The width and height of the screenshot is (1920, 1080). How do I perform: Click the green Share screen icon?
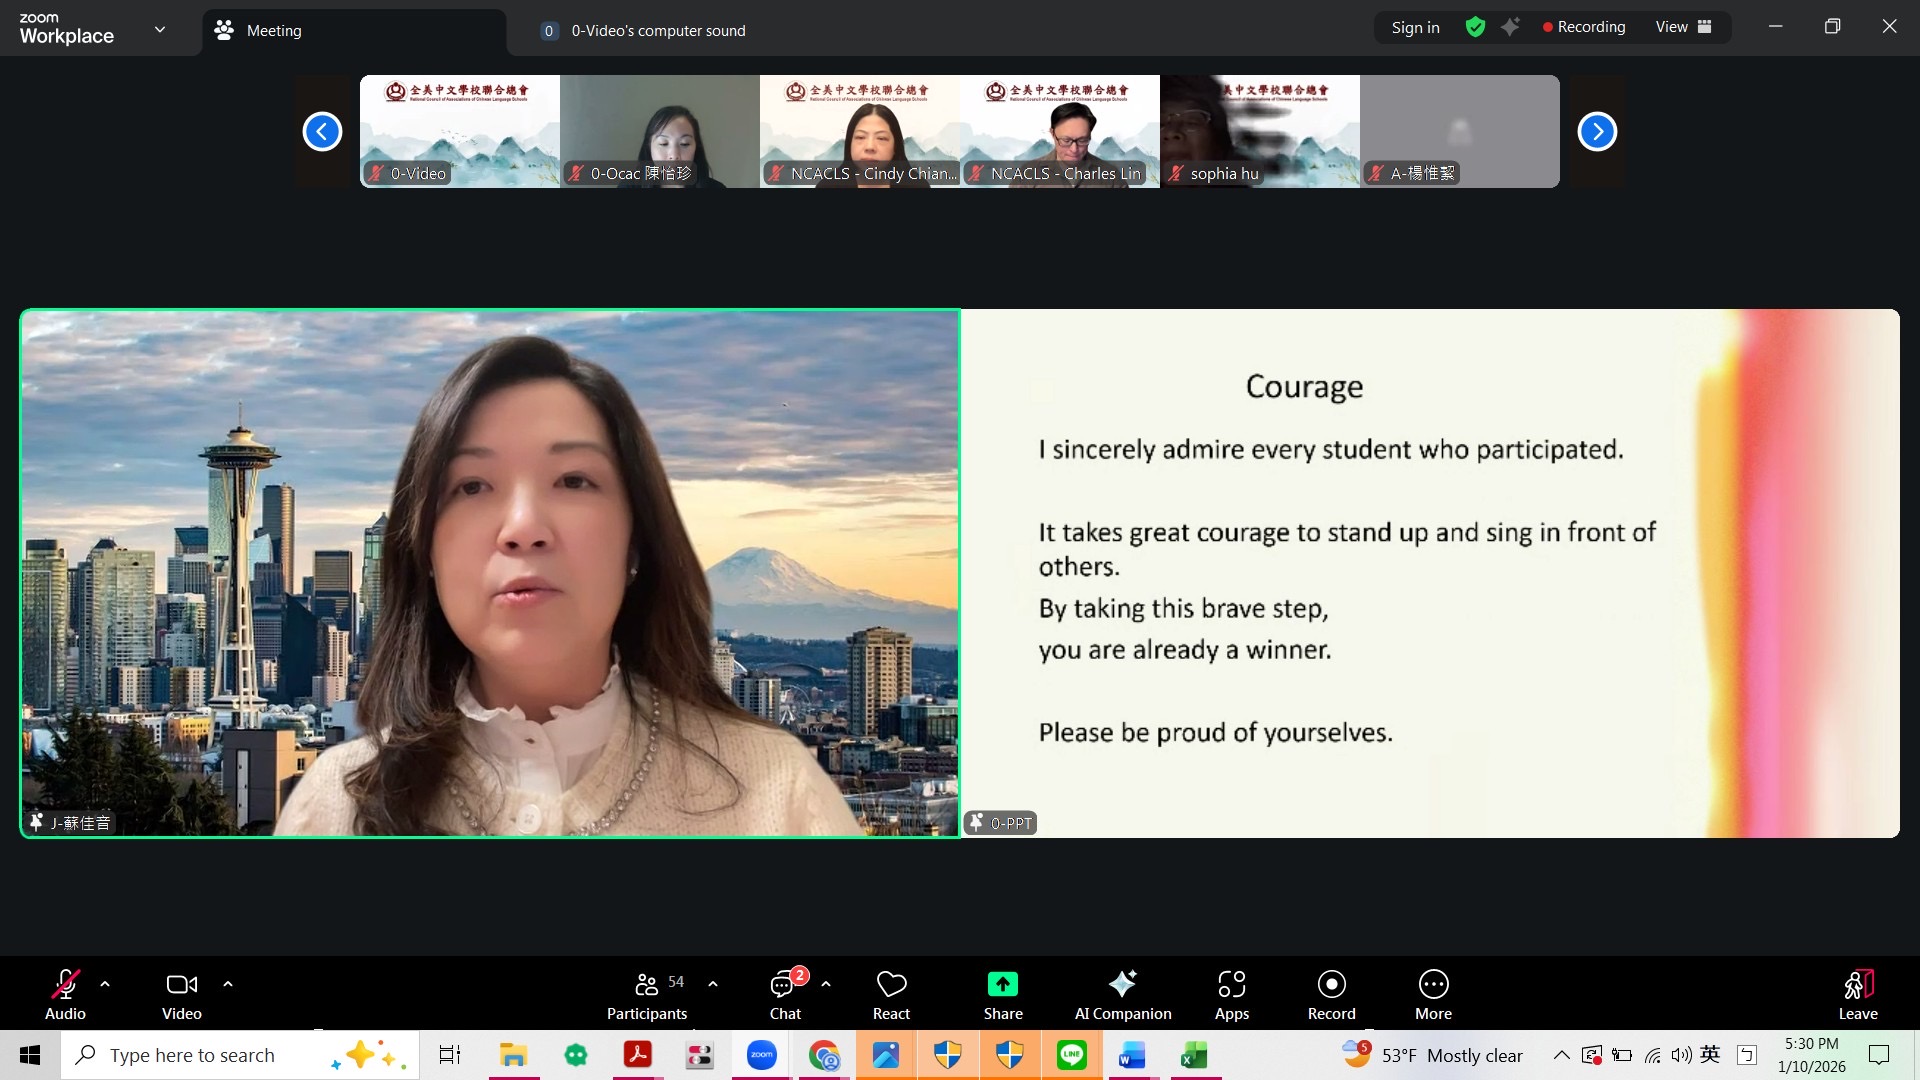[1002, 985]
